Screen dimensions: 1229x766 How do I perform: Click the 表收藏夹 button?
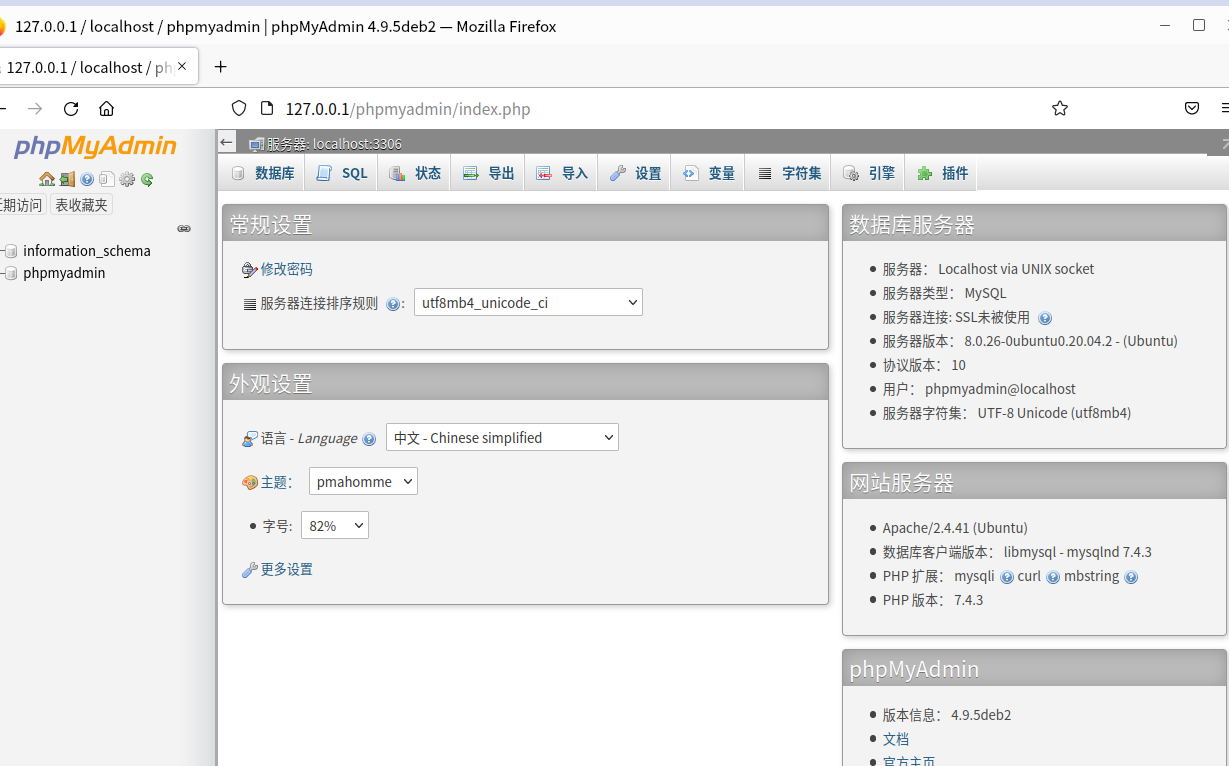tap(81, 205)
